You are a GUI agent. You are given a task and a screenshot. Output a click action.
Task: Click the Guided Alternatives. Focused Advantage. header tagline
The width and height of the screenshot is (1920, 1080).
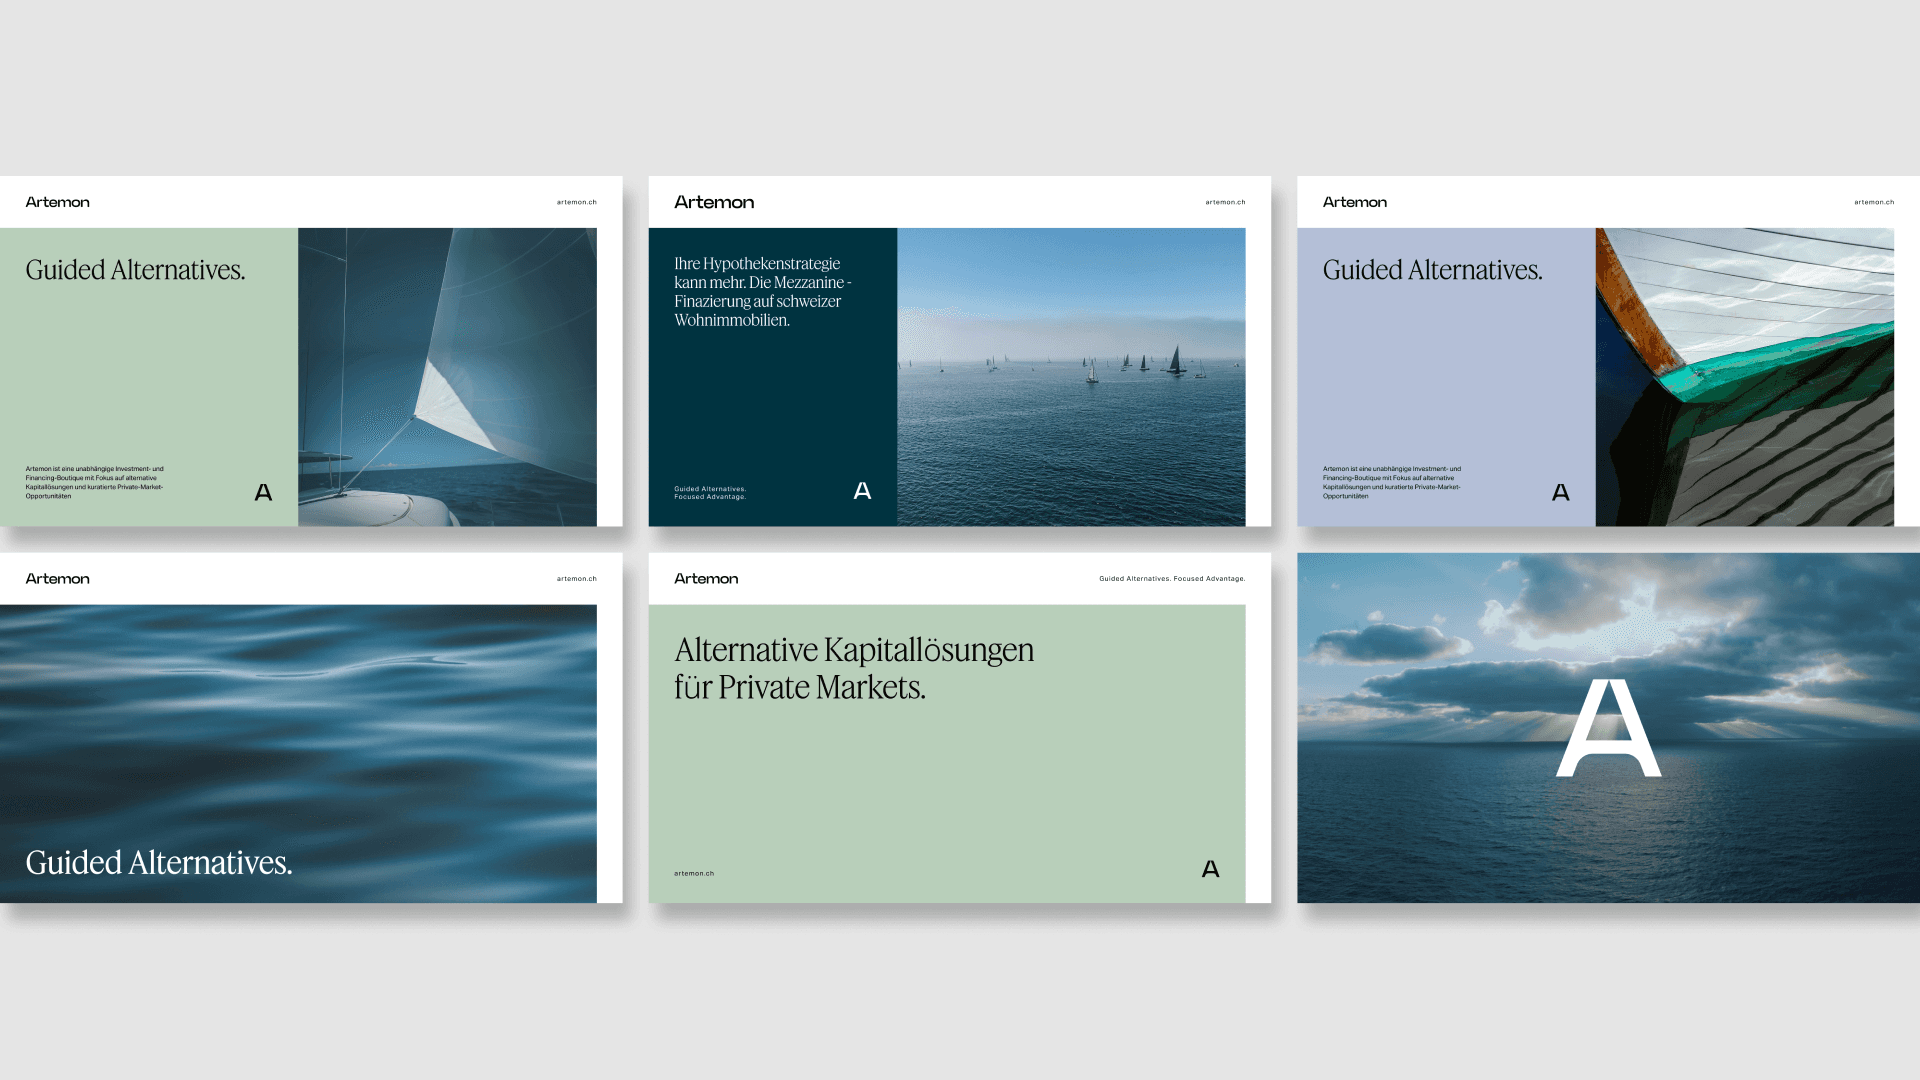[1171, 579]
